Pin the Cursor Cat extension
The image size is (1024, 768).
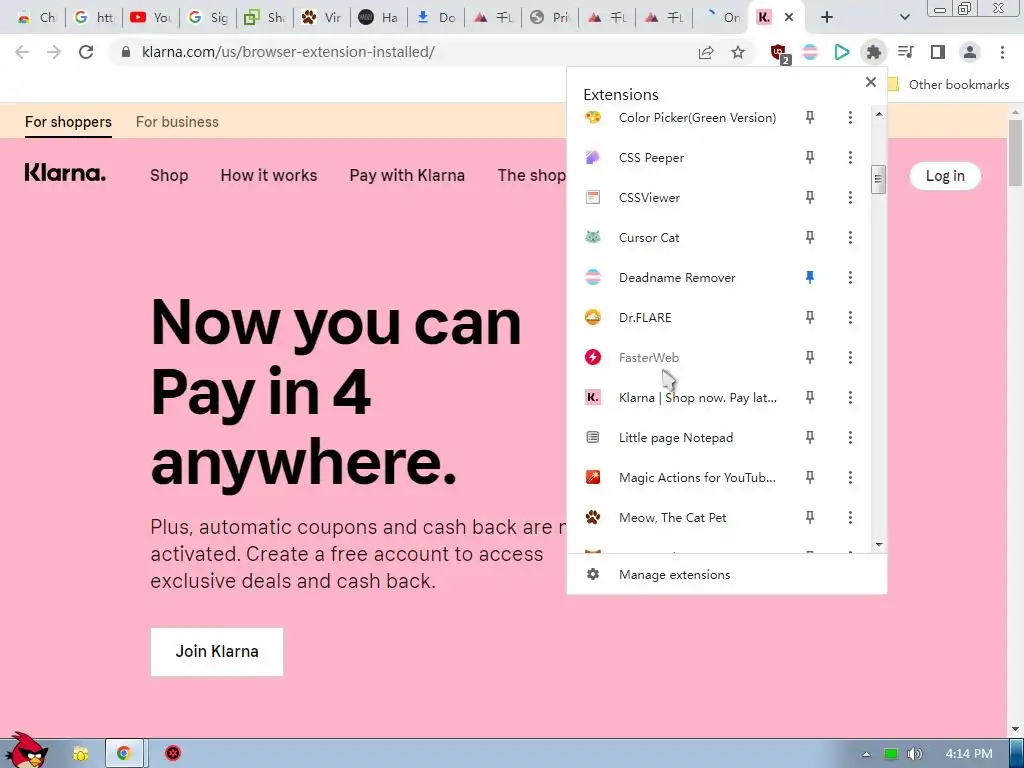click(x=810, y=238)
